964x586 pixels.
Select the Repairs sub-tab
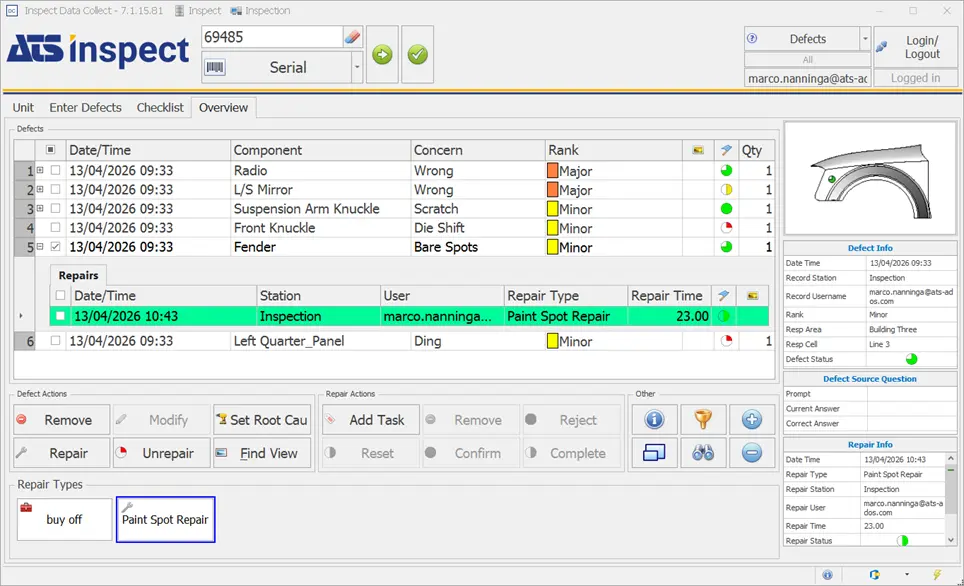click(78, 275)
